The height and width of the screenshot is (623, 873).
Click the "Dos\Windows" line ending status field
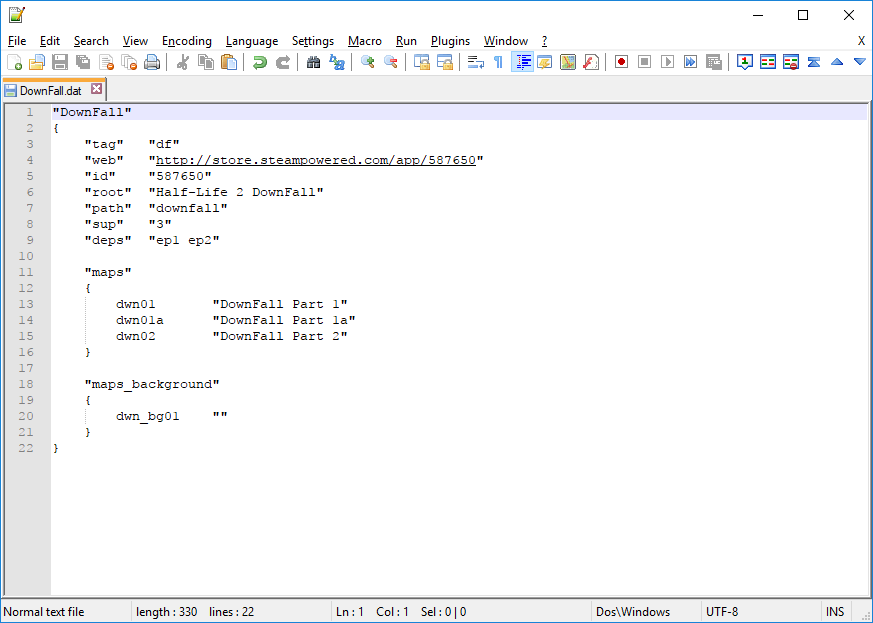[633, 612]
